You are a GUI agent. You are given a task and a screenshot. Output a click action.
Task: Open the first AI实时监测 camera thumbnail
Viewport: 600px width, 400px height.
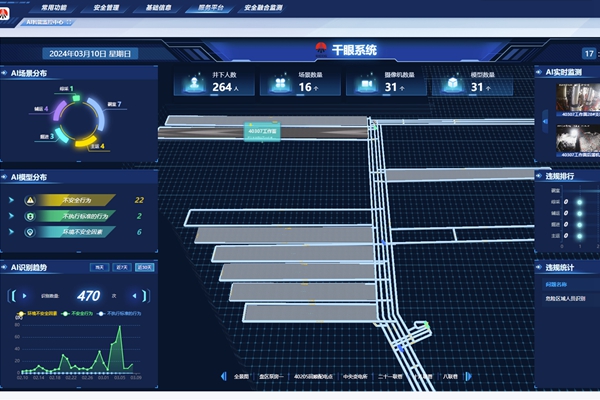pos(577,100)
